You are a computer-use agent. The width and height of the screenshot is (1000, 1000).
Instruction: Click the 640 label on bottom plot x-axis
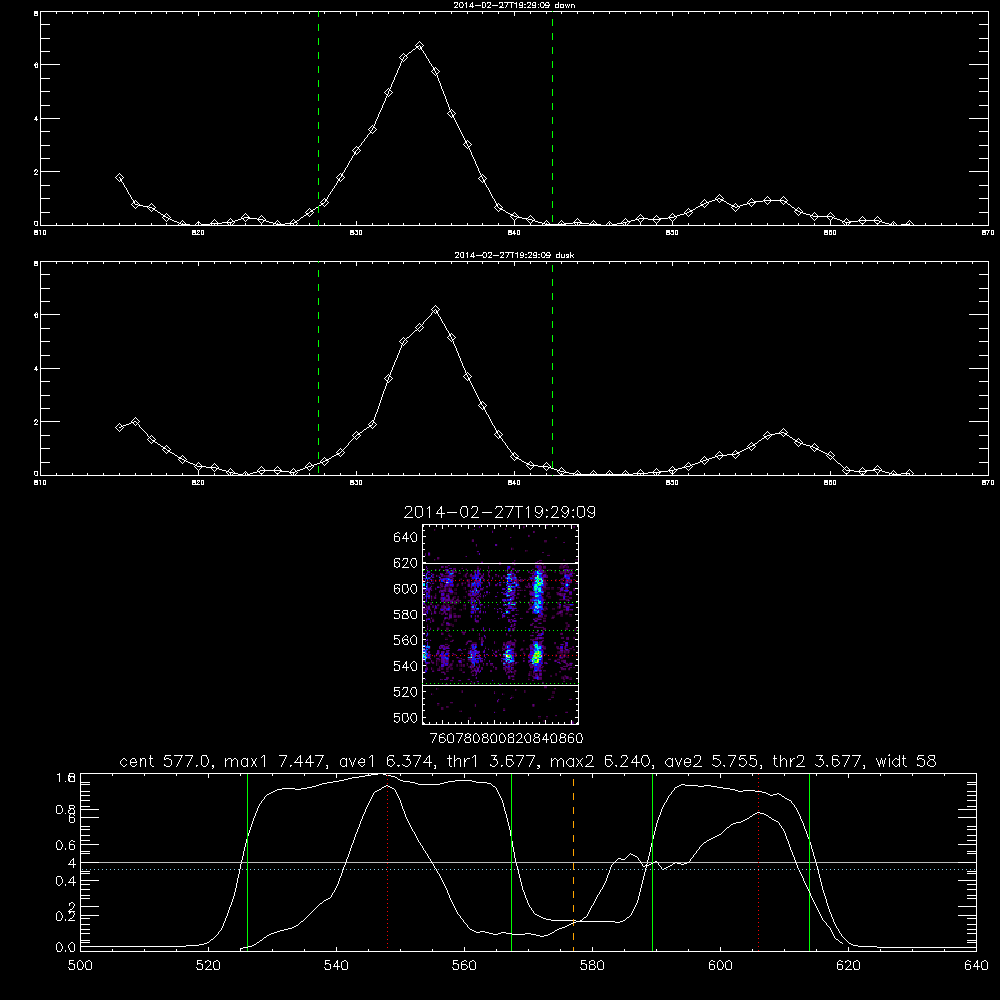coord(976,966)
